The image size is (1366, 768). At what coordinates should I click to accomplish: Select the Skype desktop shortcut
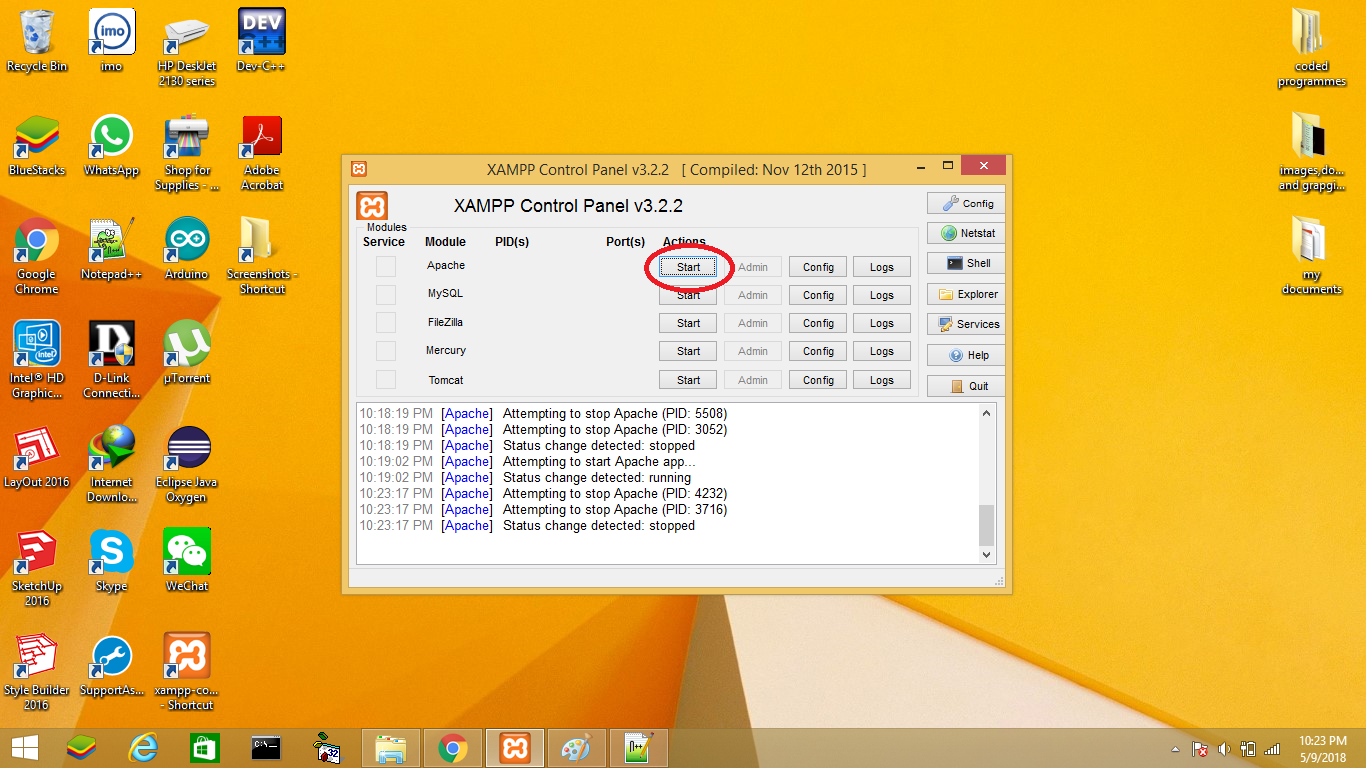tap(111, 560)
